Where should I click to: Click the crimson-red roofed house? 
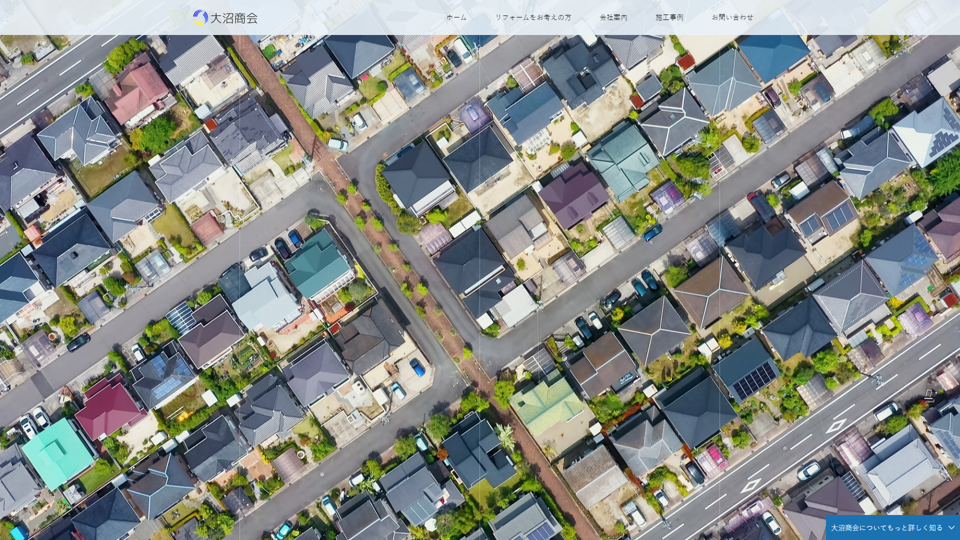[108, 407]
